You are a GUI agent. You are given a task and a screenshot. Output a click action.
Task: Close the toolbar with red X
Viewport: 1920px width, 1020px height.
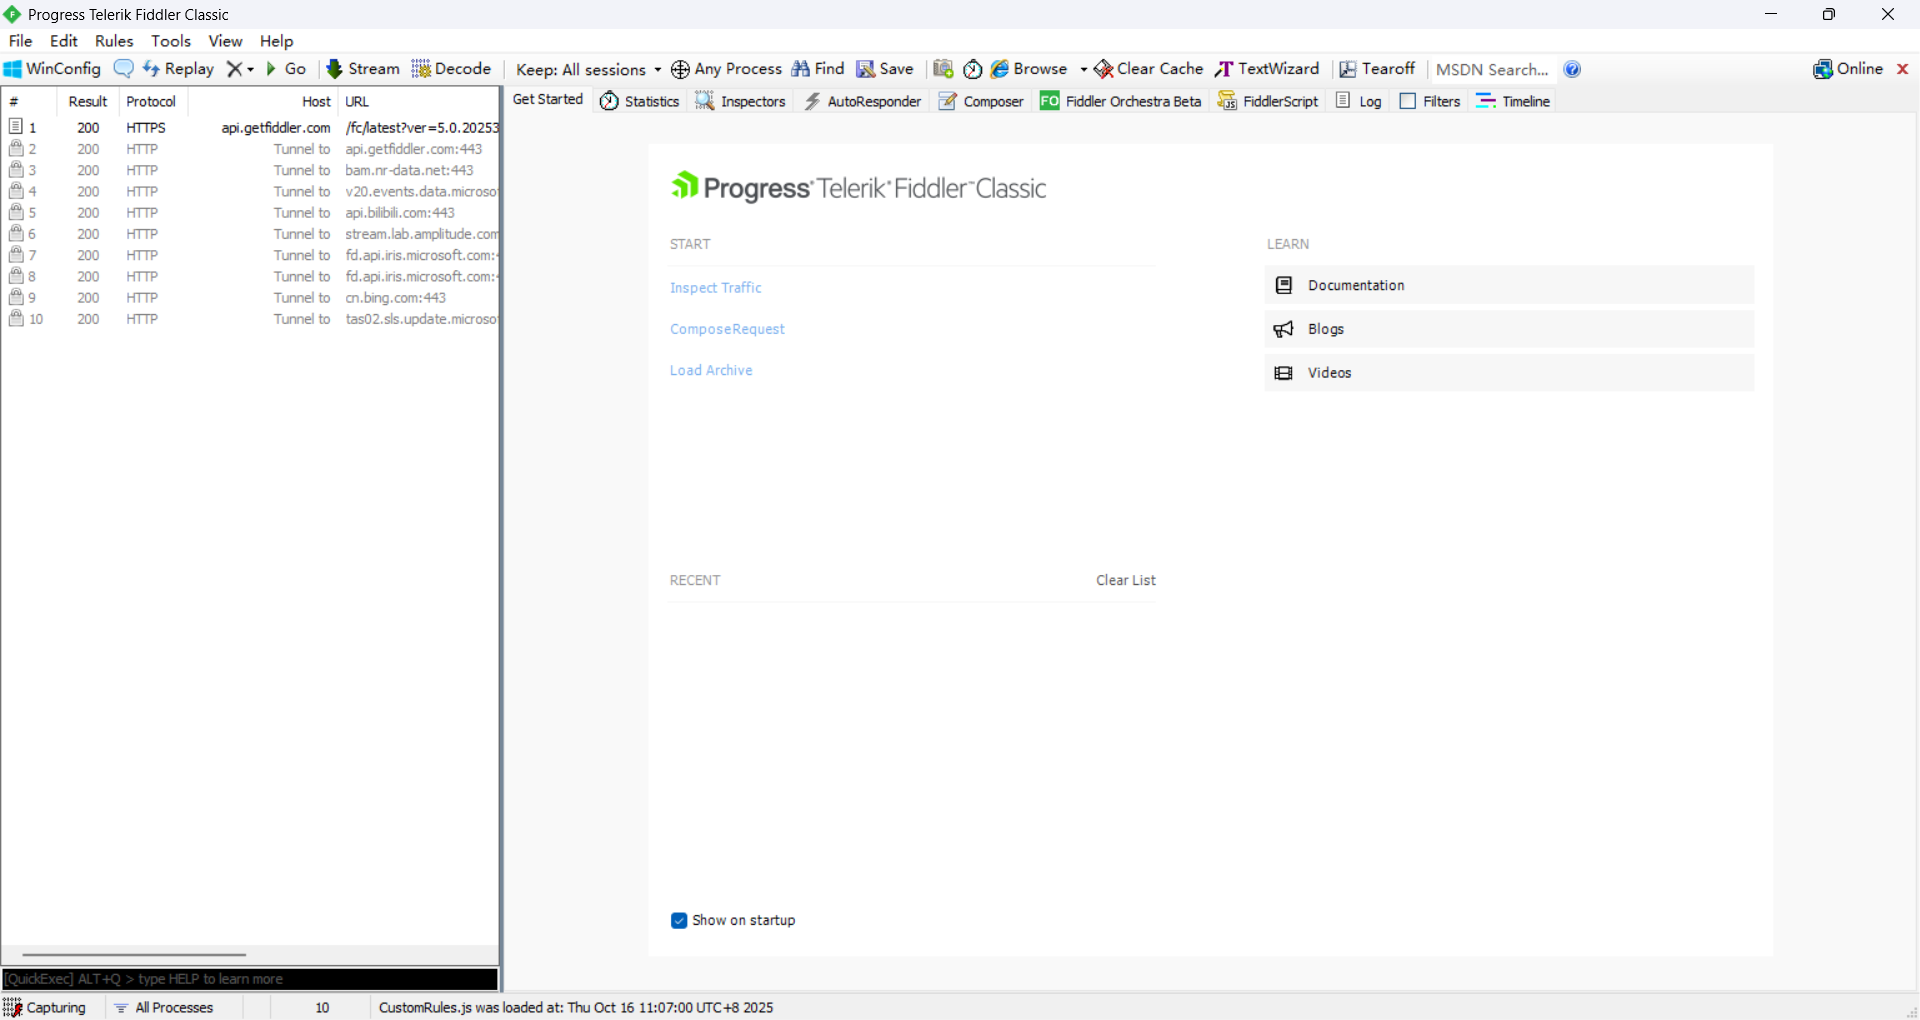point(1903,69)
